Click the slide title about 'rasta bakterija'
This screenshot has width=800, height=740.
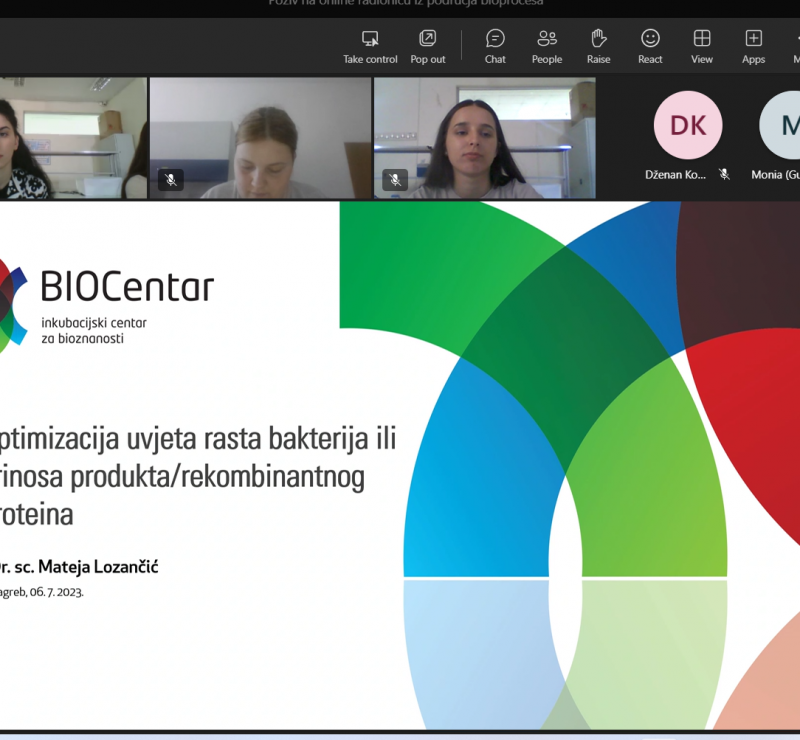pyautogui.click(x=197, y=476)
